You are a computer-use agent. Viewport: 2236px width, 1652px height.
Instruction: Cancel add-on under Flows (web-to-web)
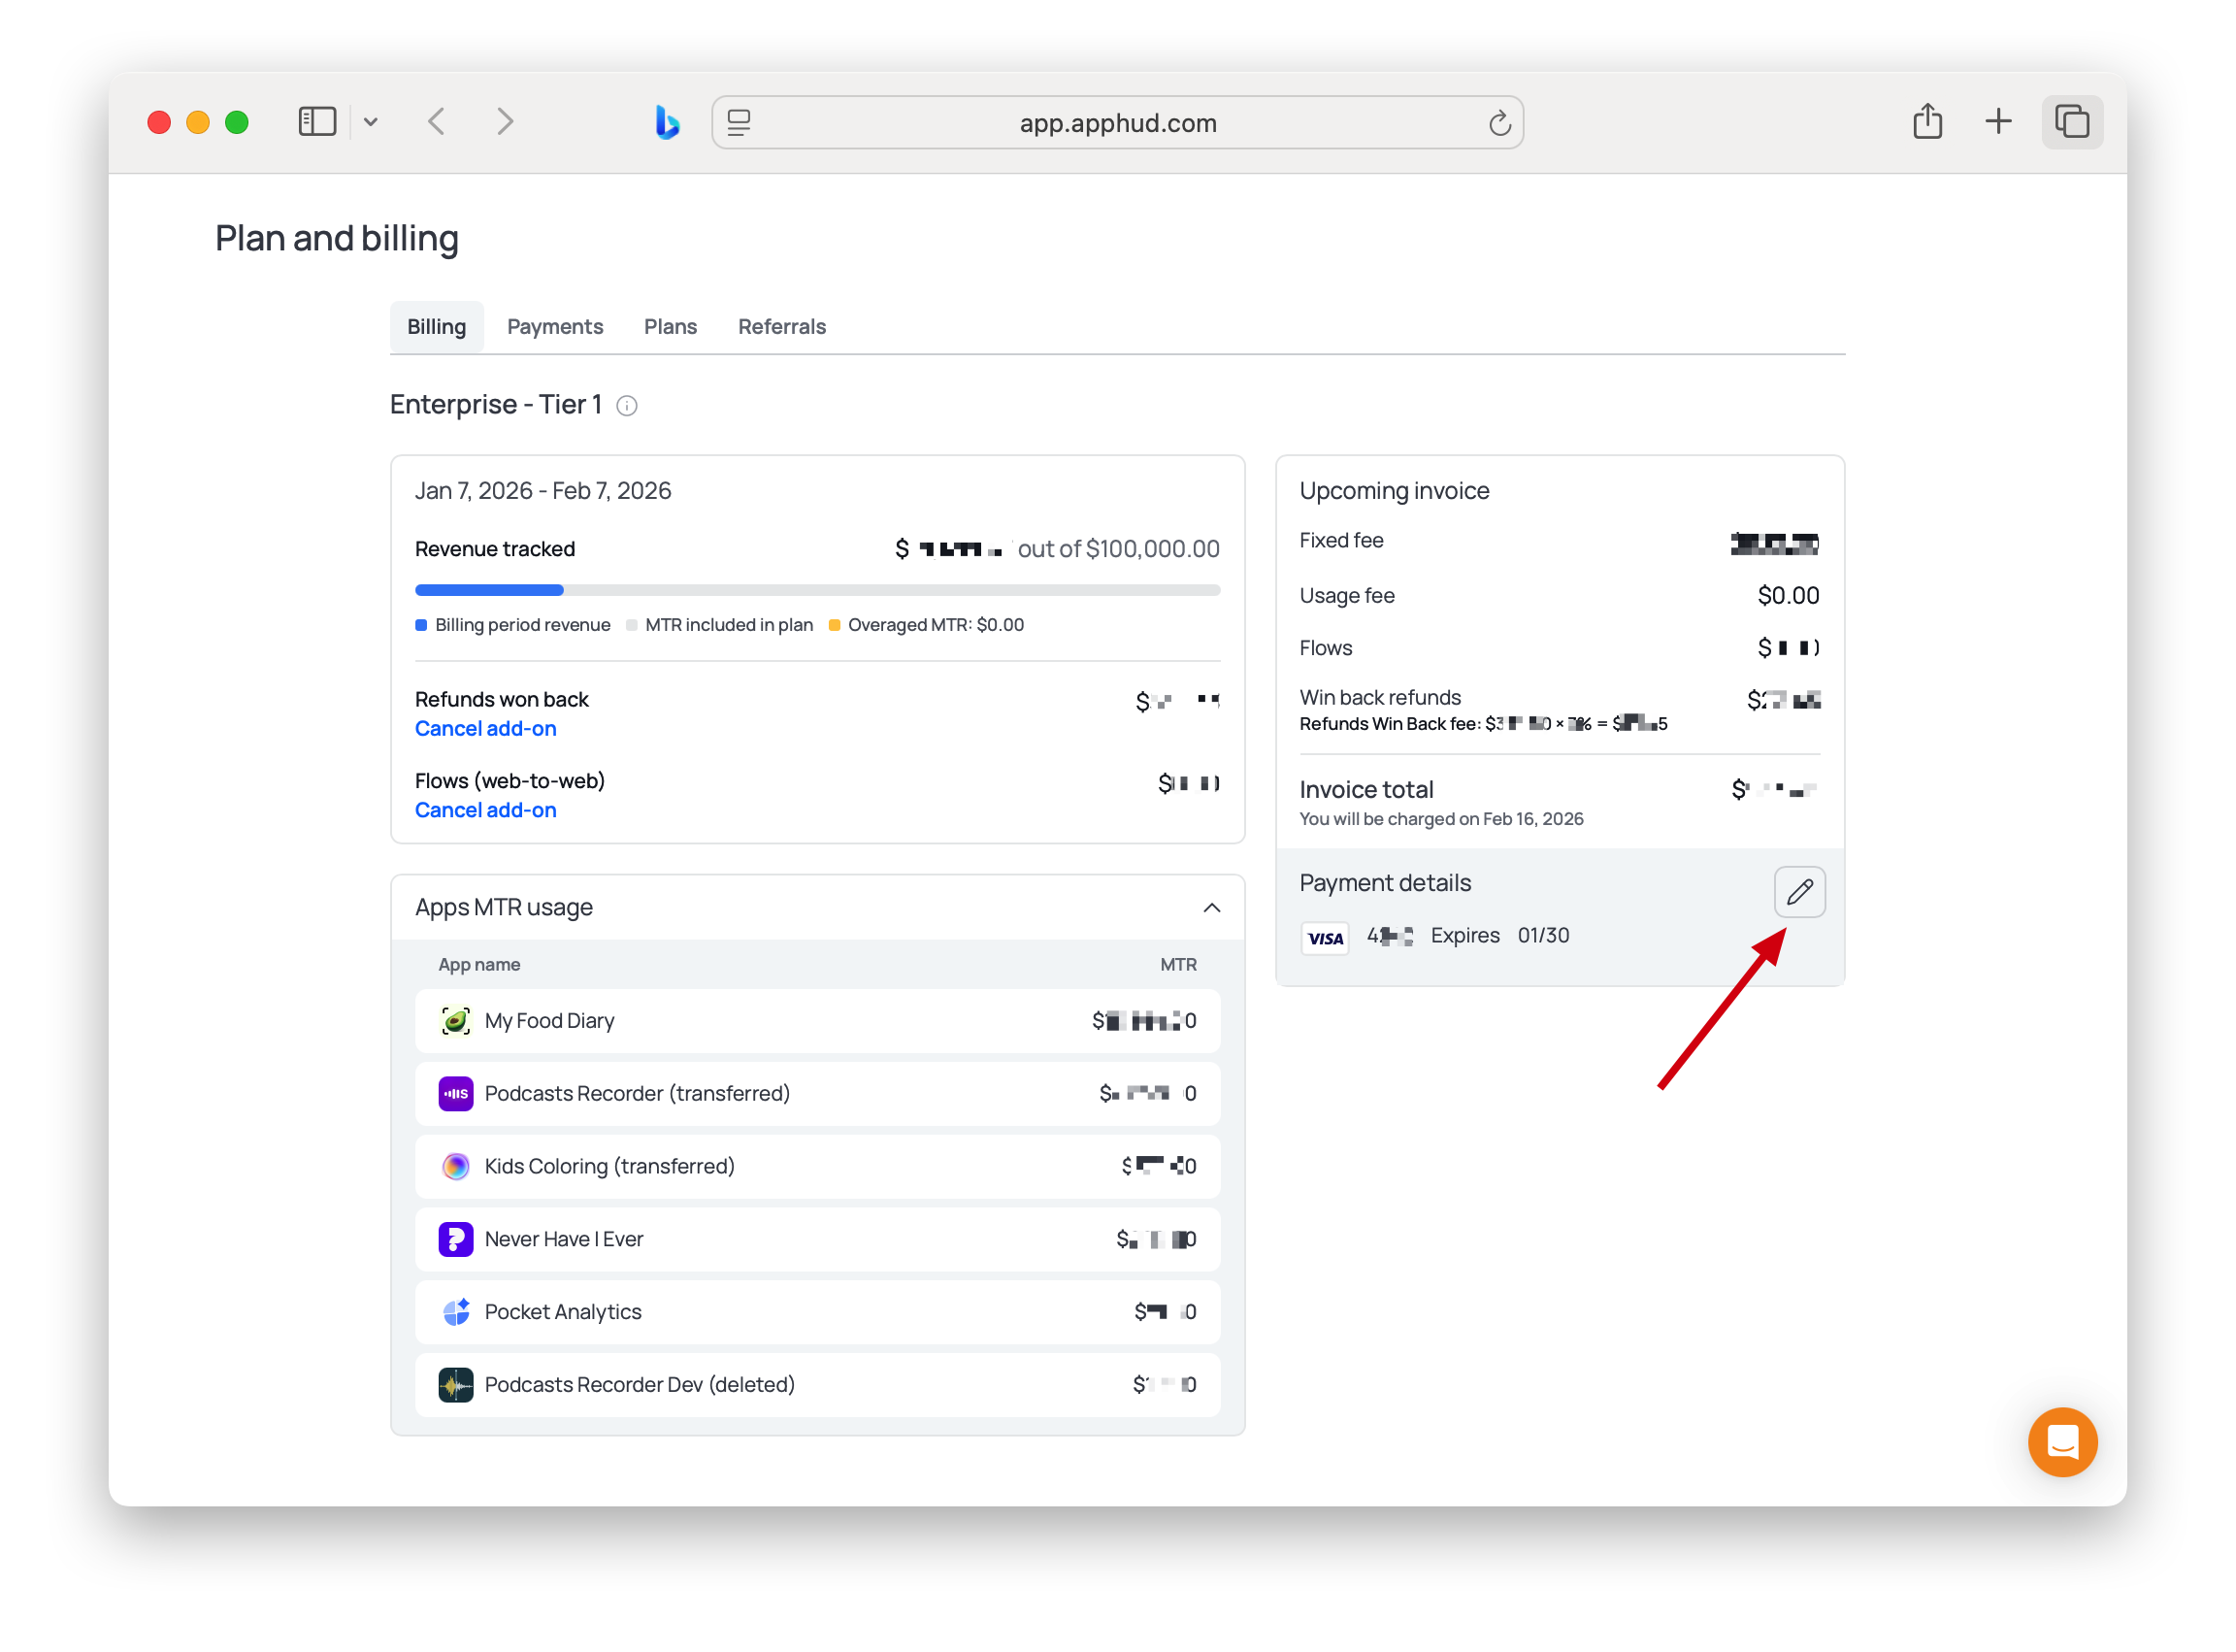click(485, 810)
